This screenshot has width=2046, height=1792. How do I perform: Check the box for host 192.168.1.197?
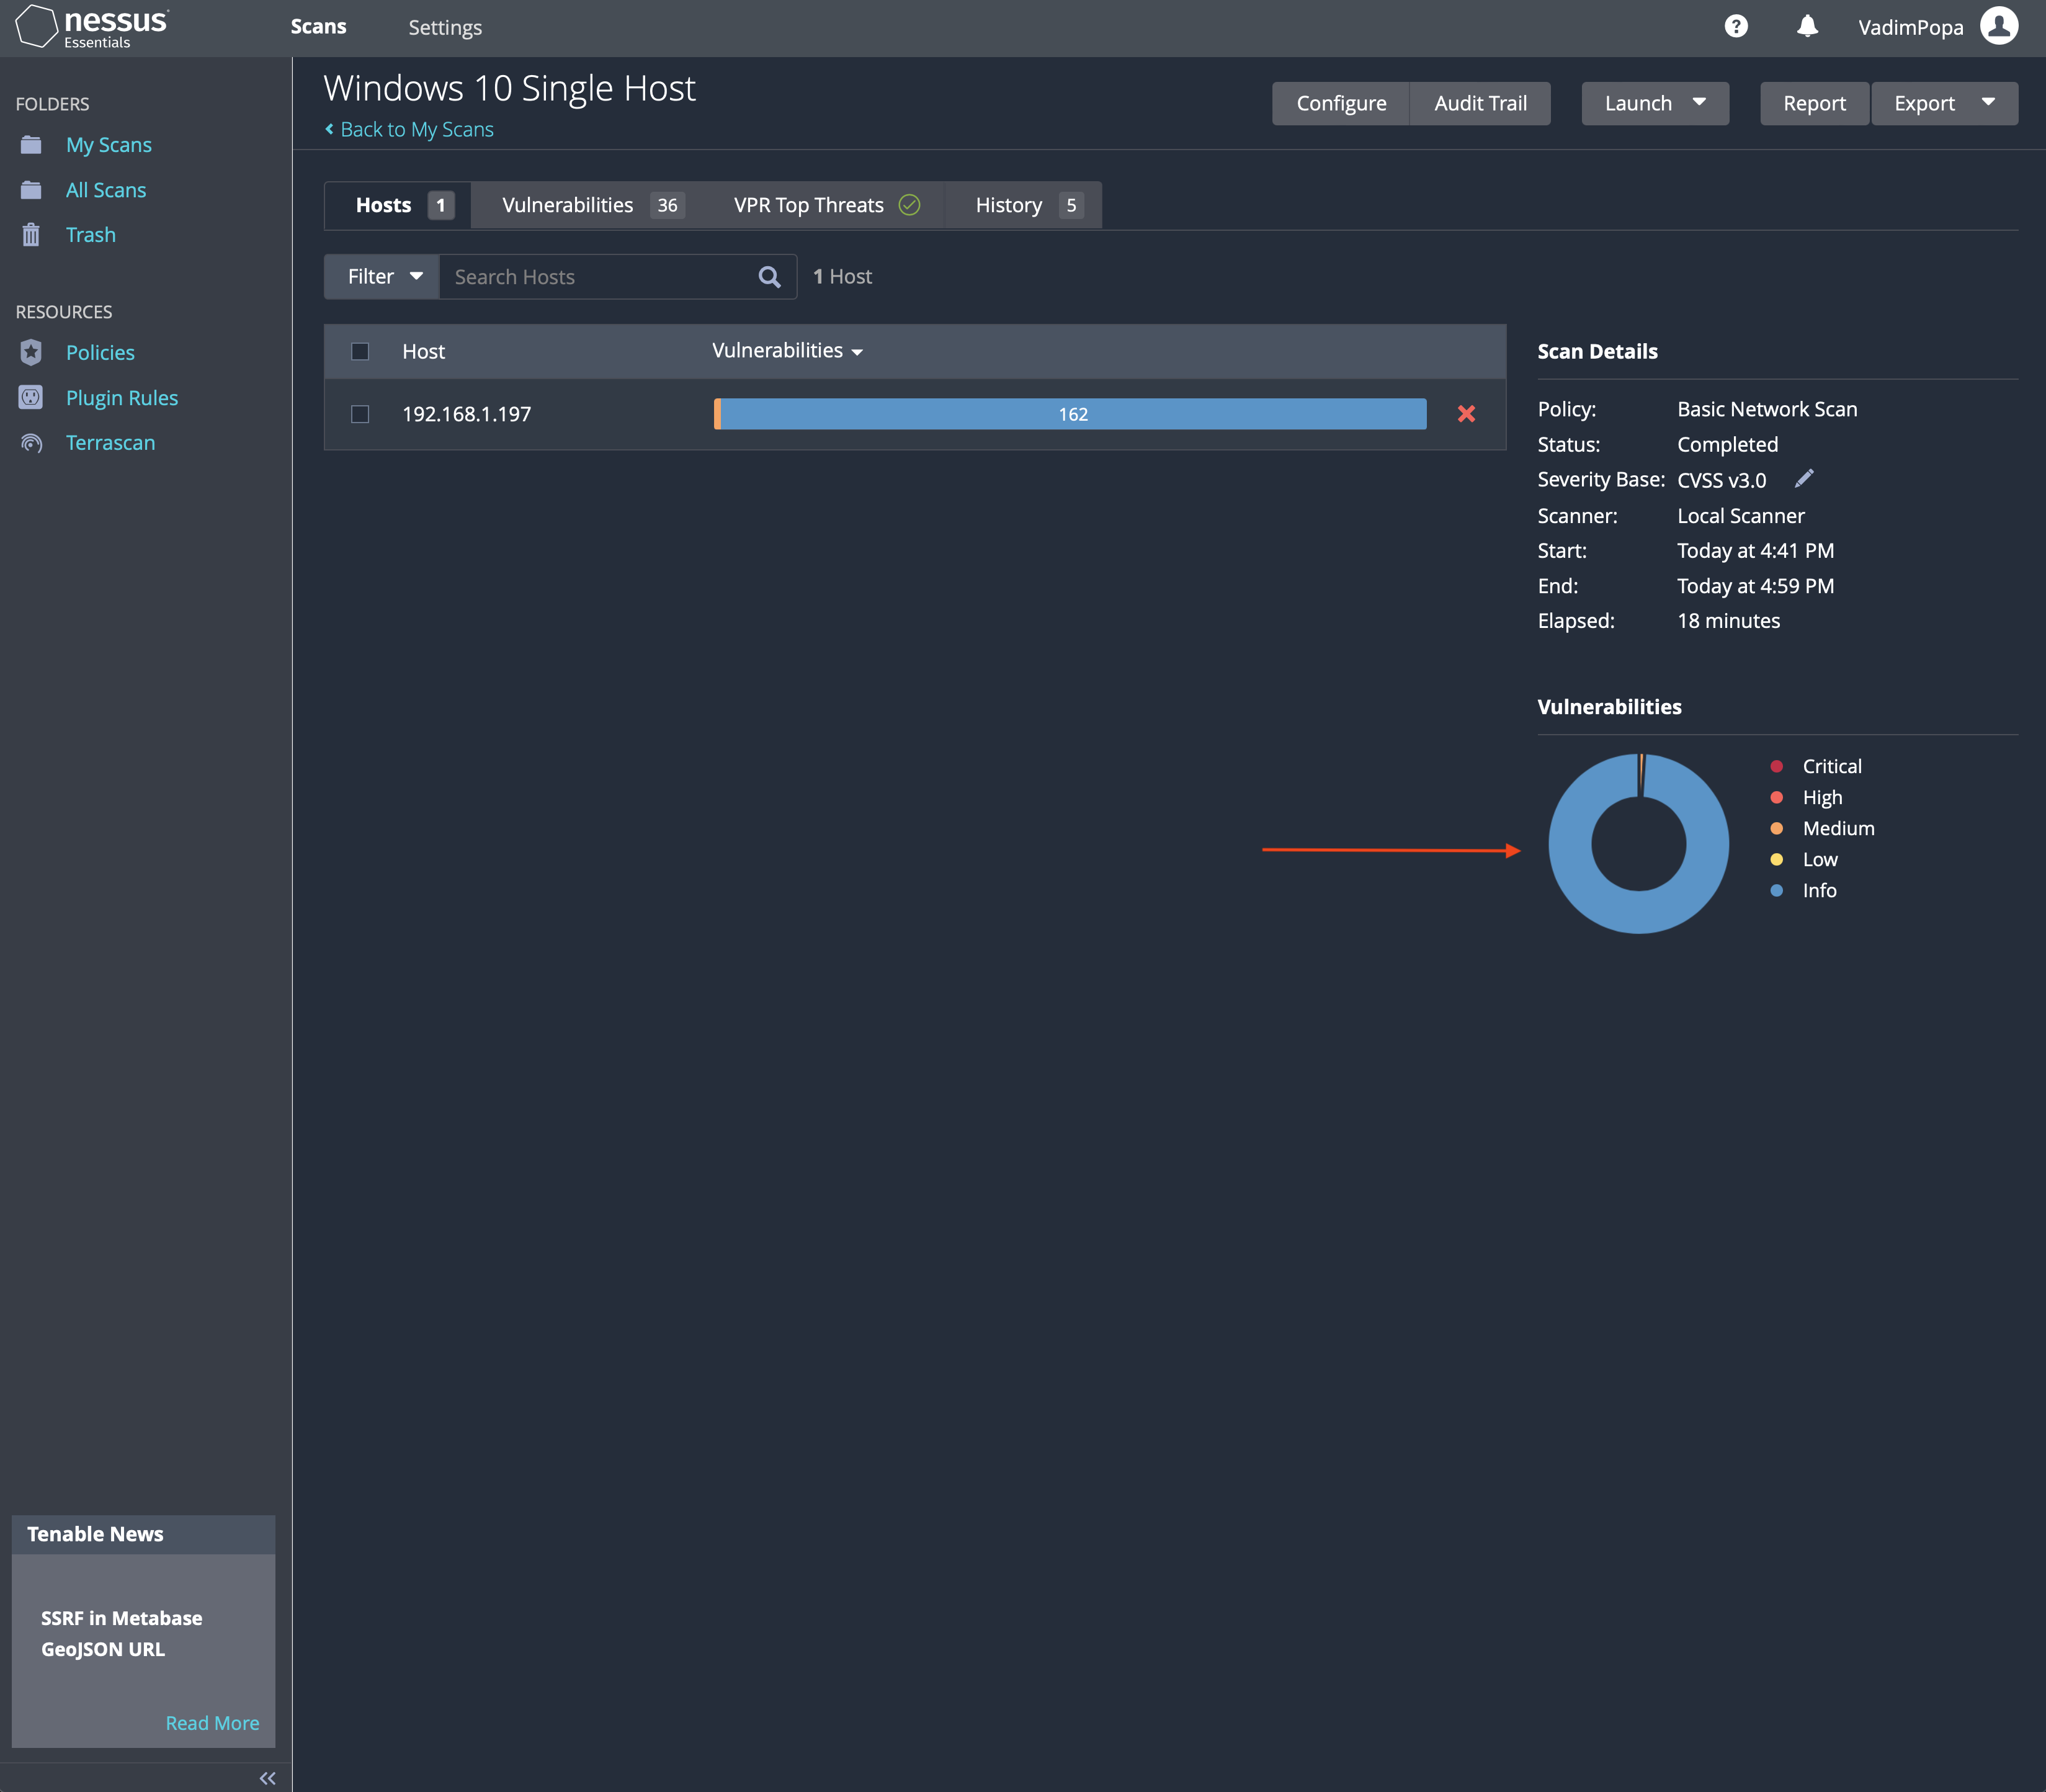pos(360,414)
